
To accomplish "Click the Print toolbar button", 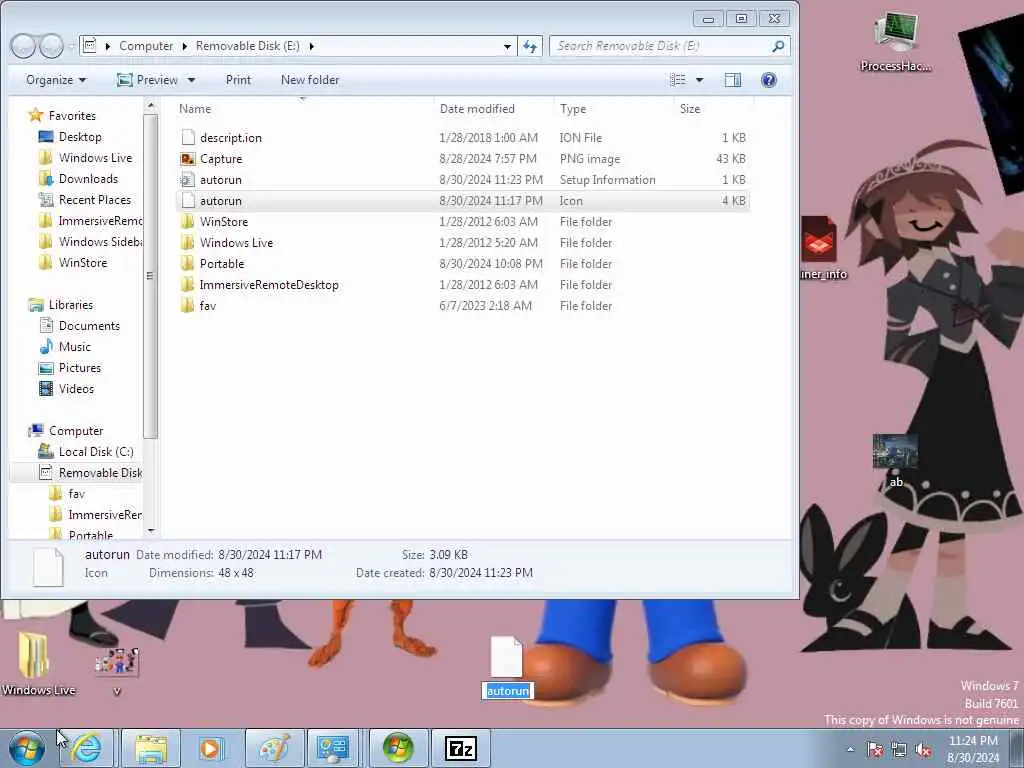I will (238, 80).
